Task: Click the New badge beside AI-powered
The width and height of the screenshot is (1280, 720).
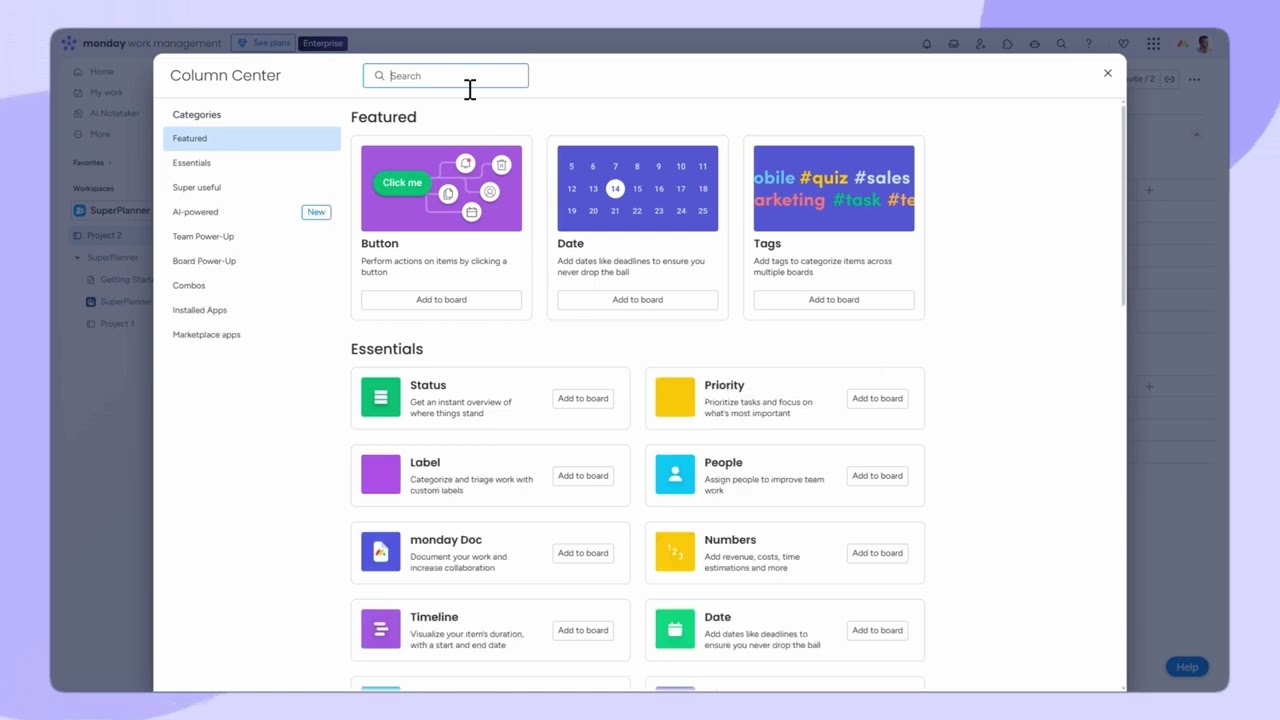Action: pos(316,212)
